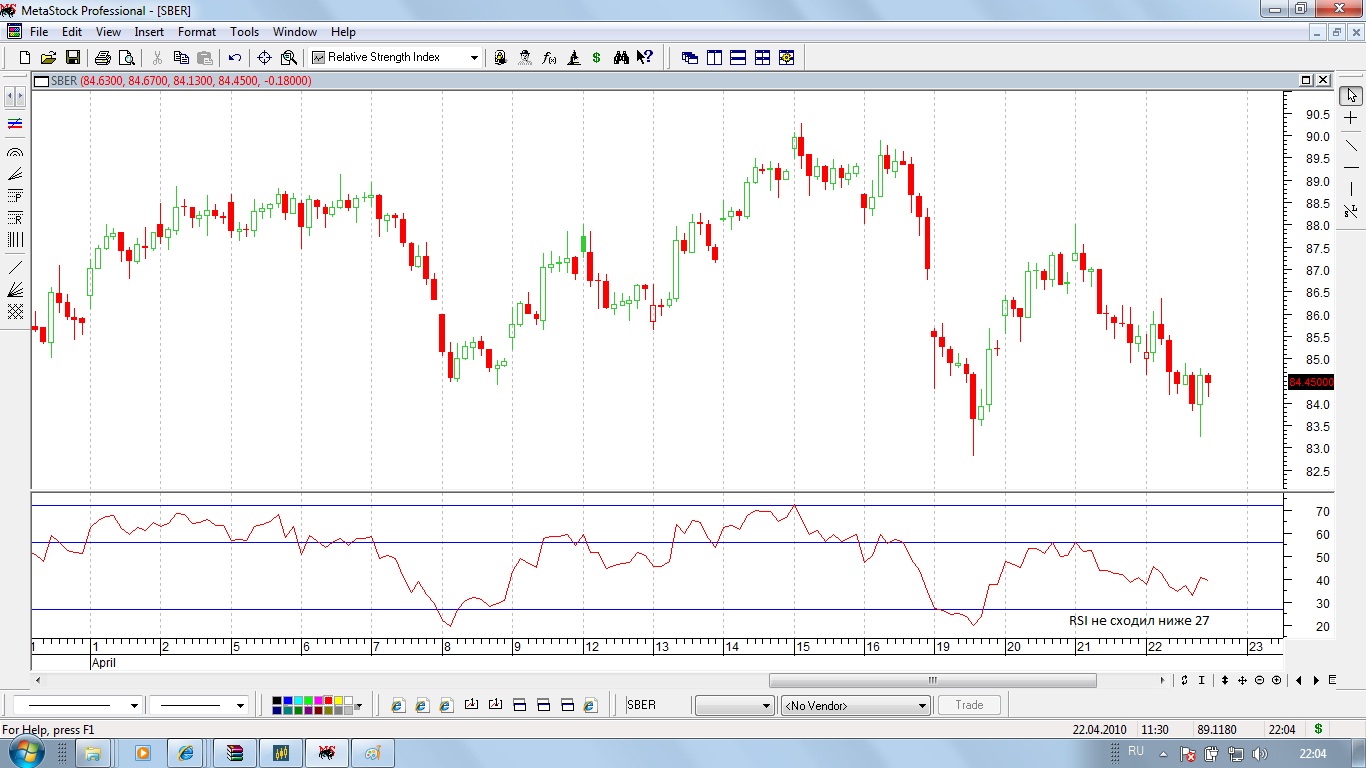The height and width of the screenshot is (768, 1366).
Task: Select the trendline tool in left sidebar
Action: tap(15, 267)
